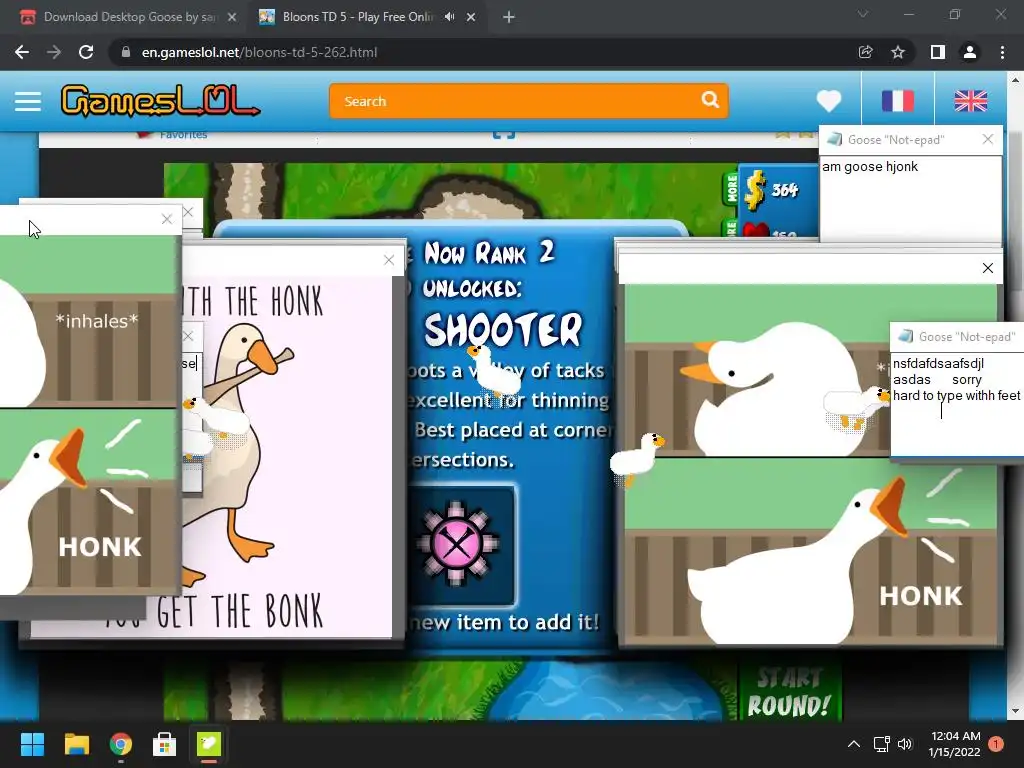
Task: Click the goose carrying the notepad window
Action: coord(857,408)
